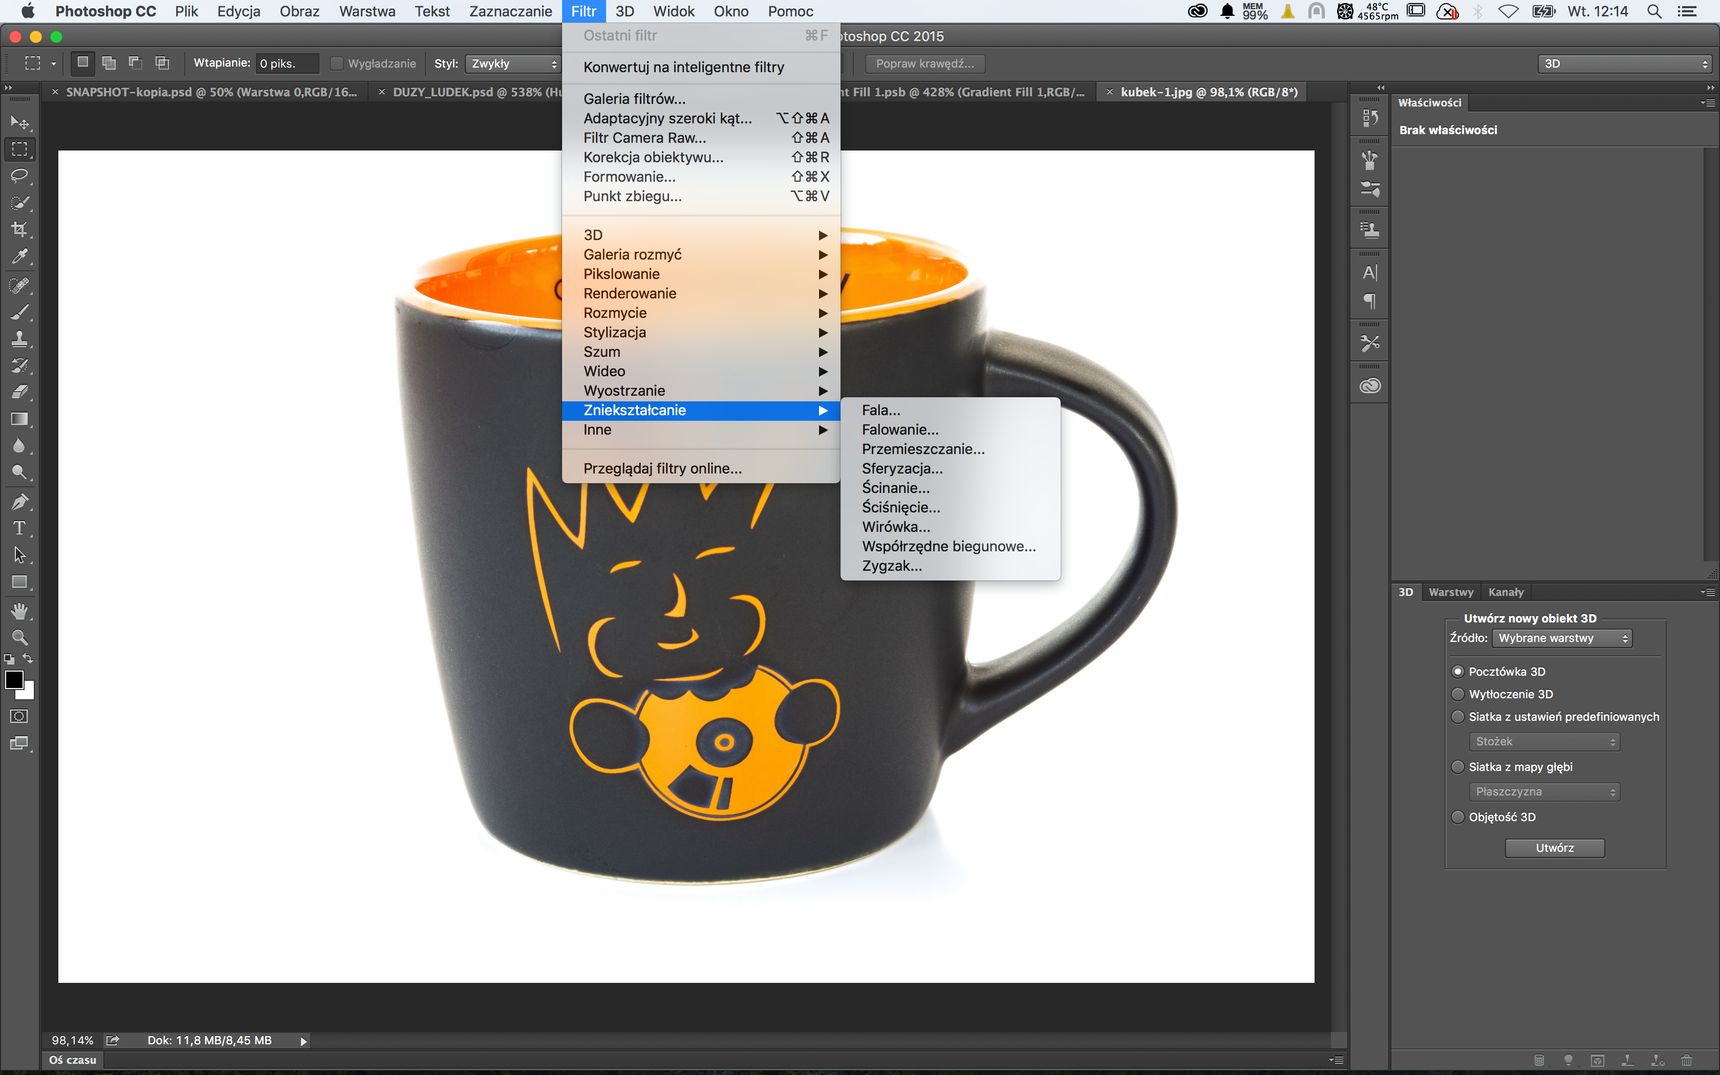Select the Crop tool
The image size is (1720, 1075).
tap(19, 229)
